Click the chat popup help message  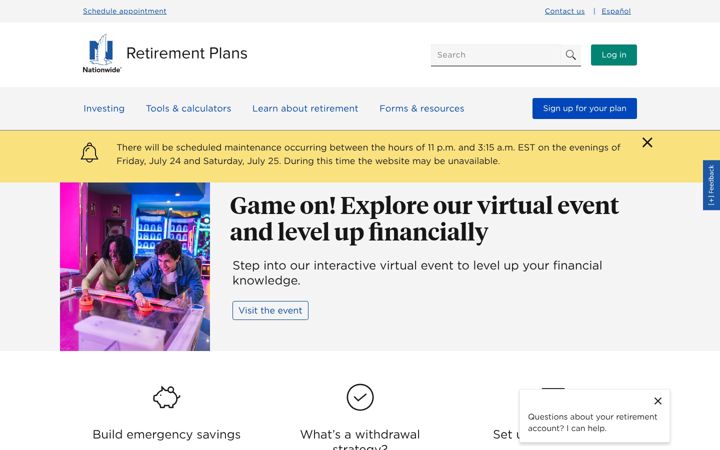pyautogui.click(x=592, y=422)
